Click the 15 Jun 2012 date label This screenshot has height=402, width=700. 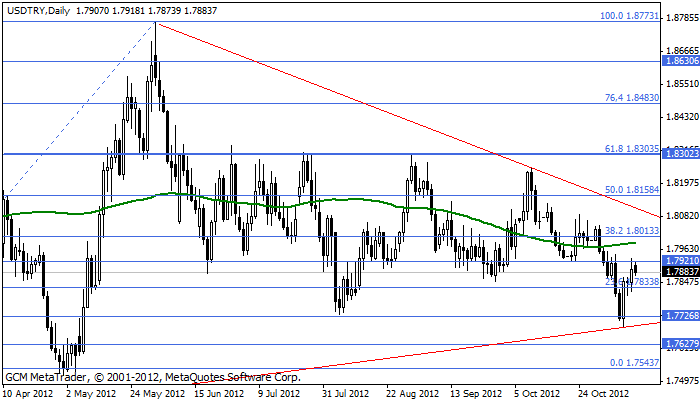219,394
